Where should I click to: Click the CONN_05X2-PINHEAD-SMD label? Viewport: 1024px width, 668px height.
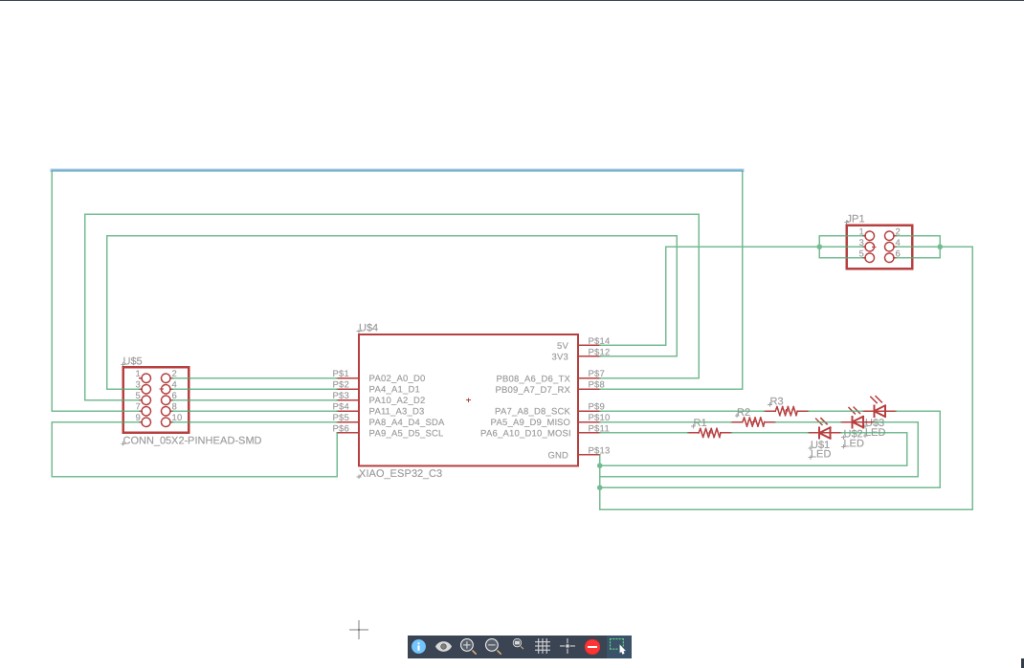[192, 441]
